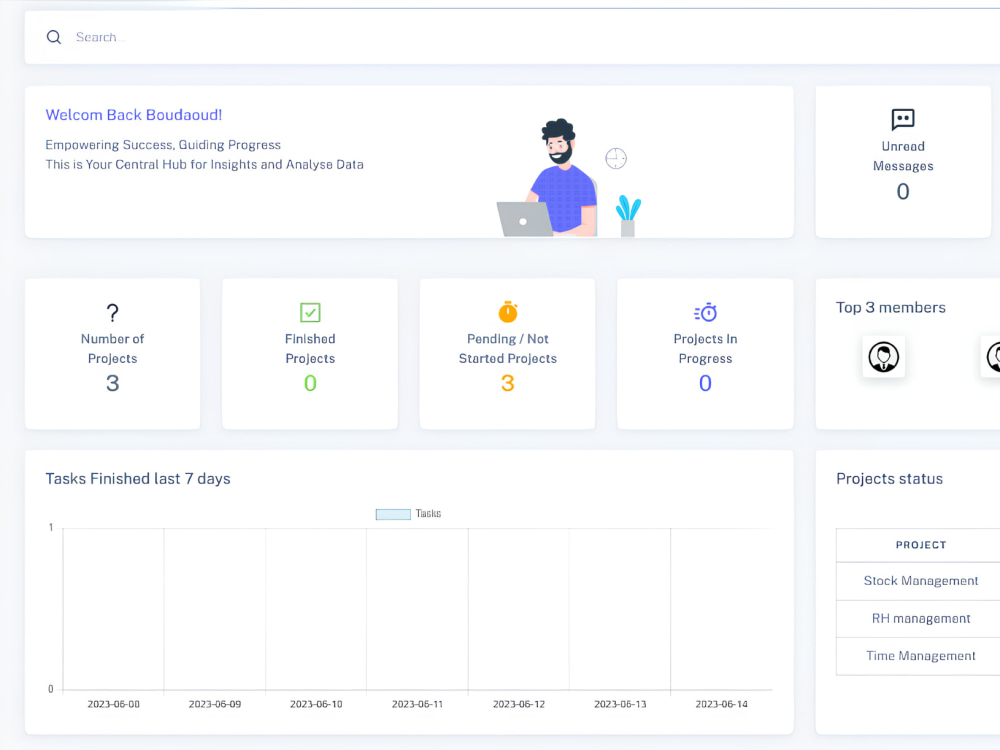1000x750 pixels.
Task: Click the Projects status heading
Action: pos(890,479)
